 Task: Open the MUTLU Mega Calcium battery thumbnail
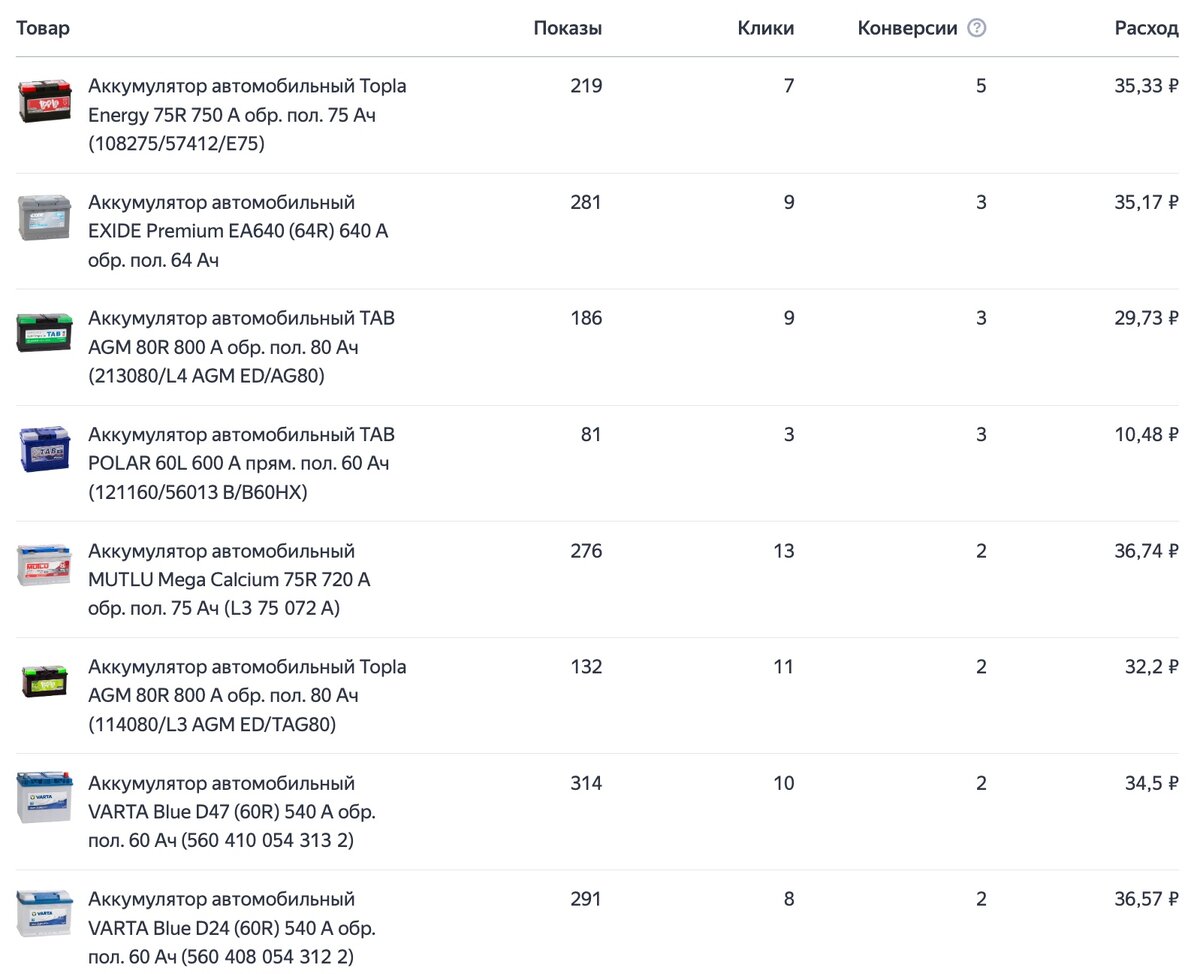pyautogui.click(x=45, y=565)
